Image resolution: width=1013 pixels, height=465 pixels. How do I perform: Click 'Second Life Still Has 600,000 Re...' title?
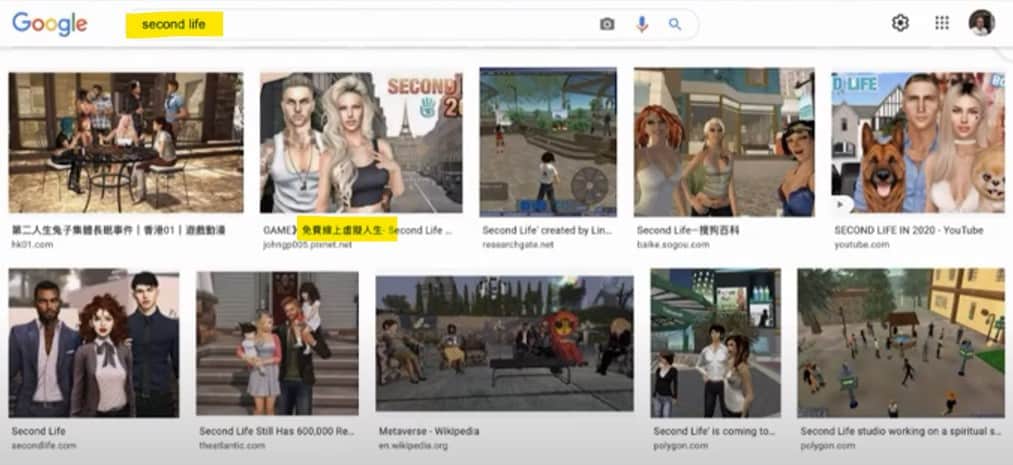(277, 431)
